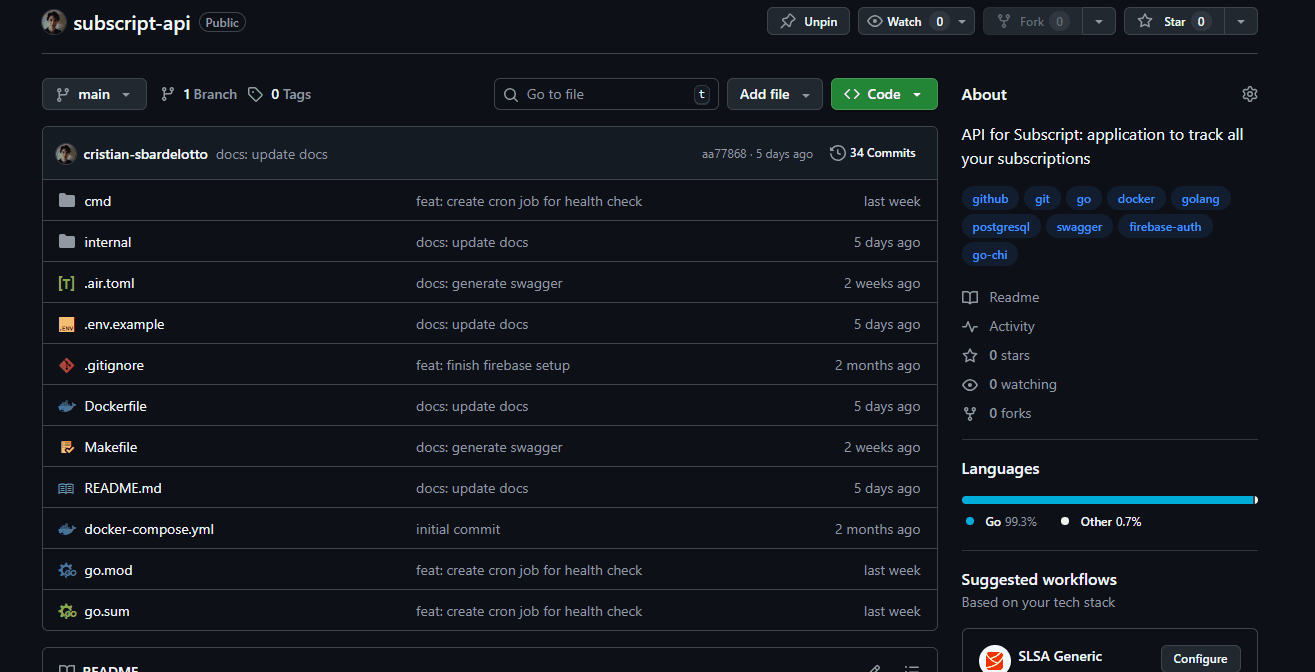Open the docker-compose.yml file
The width and height of the screenshot is (1315, 672).
pos(149,529)
